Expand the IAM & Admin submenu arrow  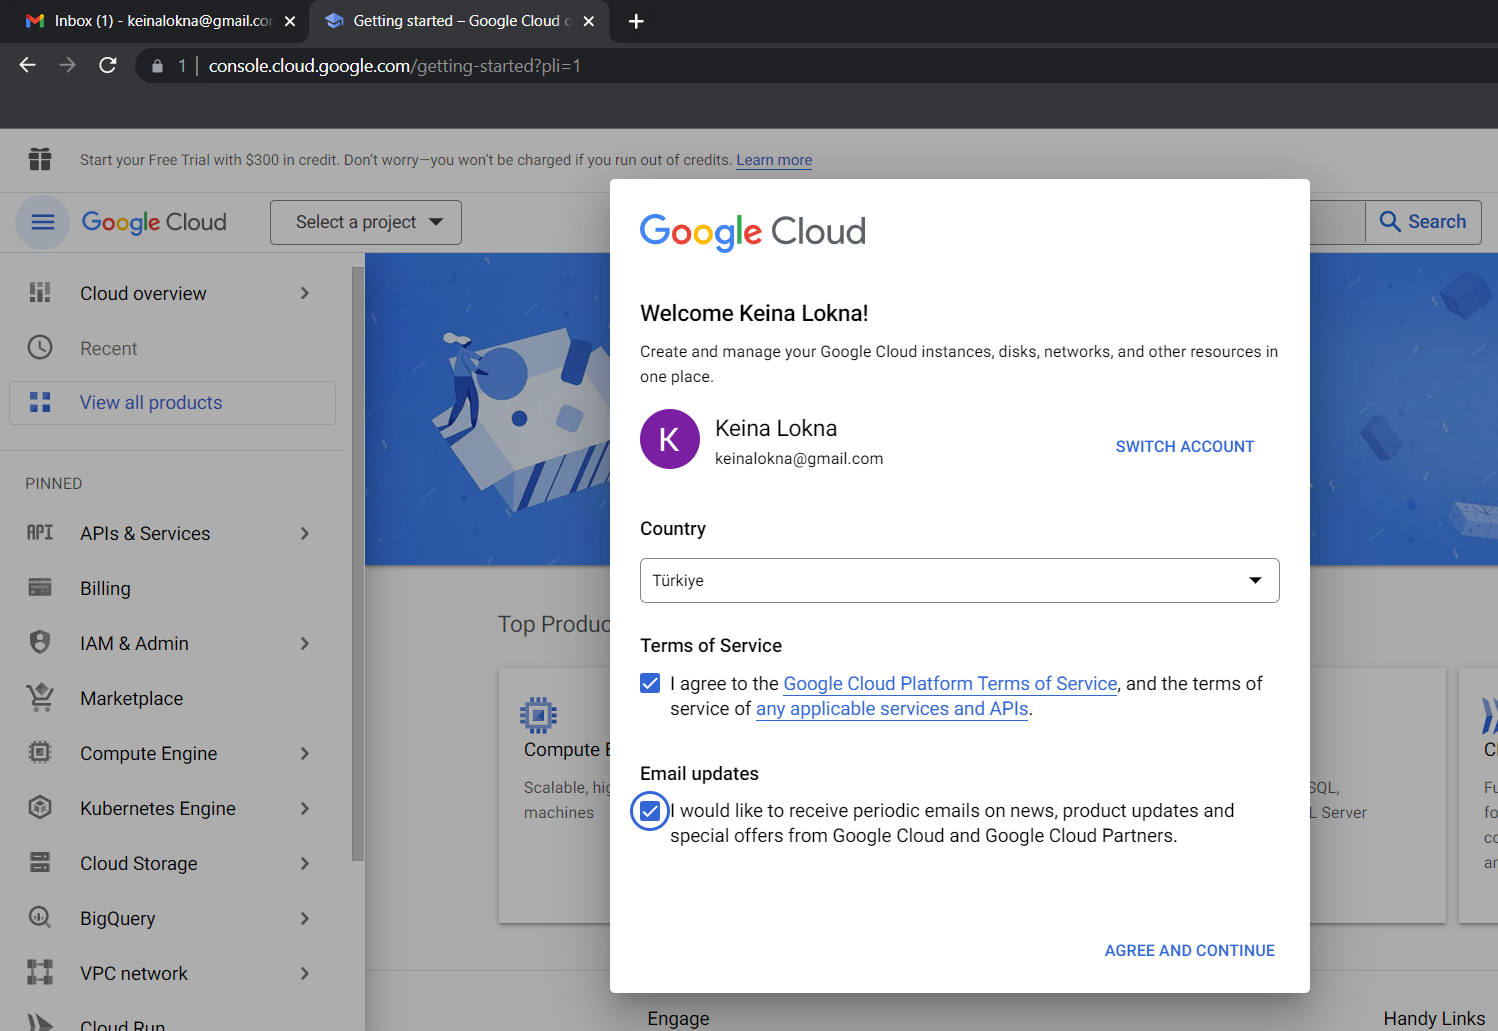(305, 643)
